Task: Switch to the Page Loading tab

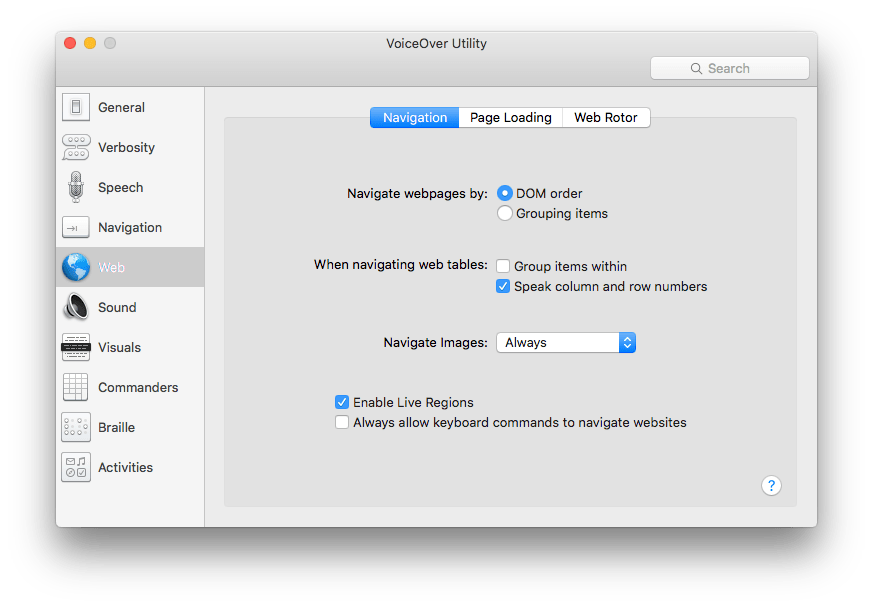Action: pos(510,117)
